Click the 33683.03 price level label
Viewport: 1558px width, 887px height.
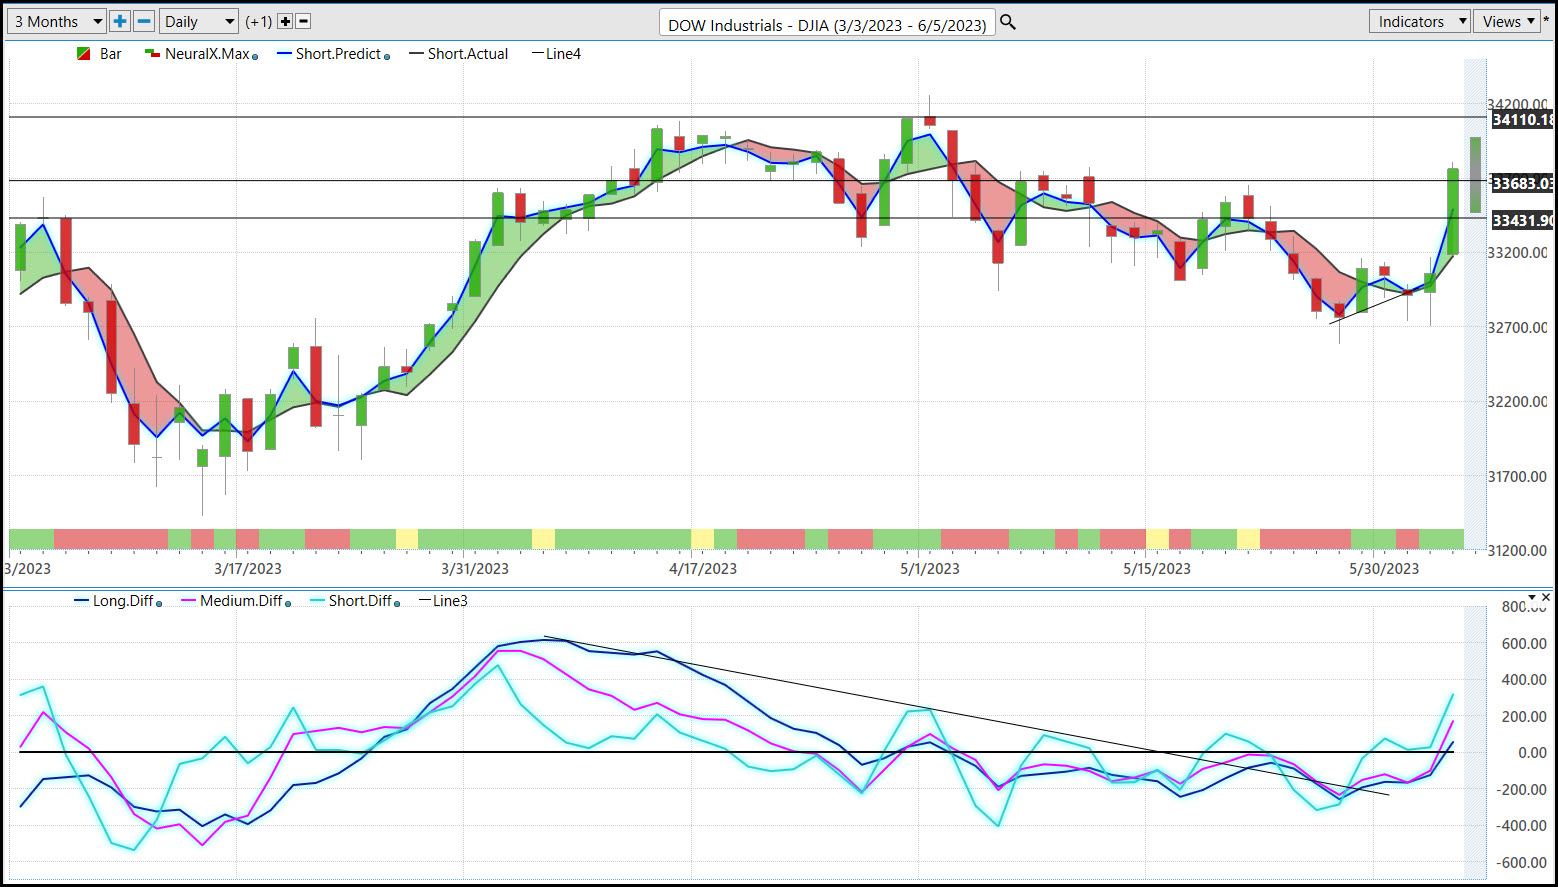click(x=1522, y=183)
